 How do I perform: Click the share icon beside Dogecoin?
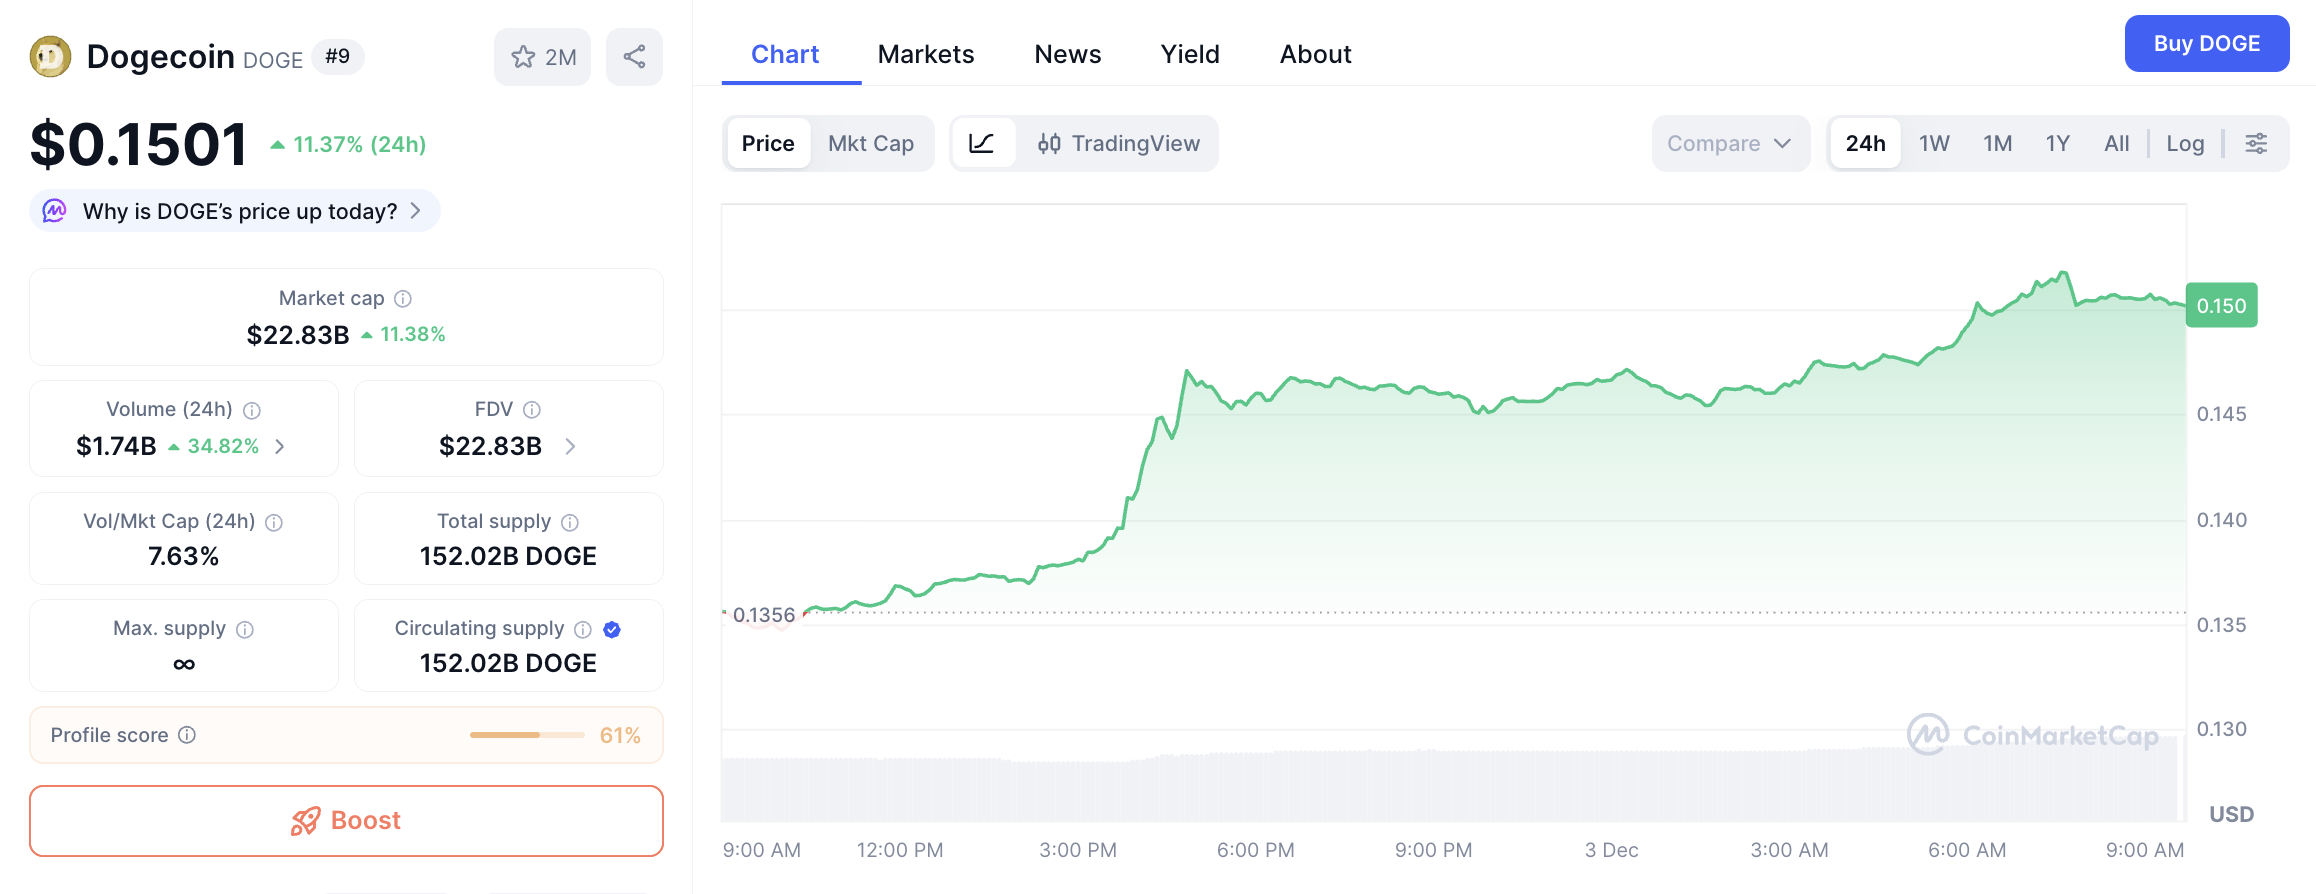point(634,57)
